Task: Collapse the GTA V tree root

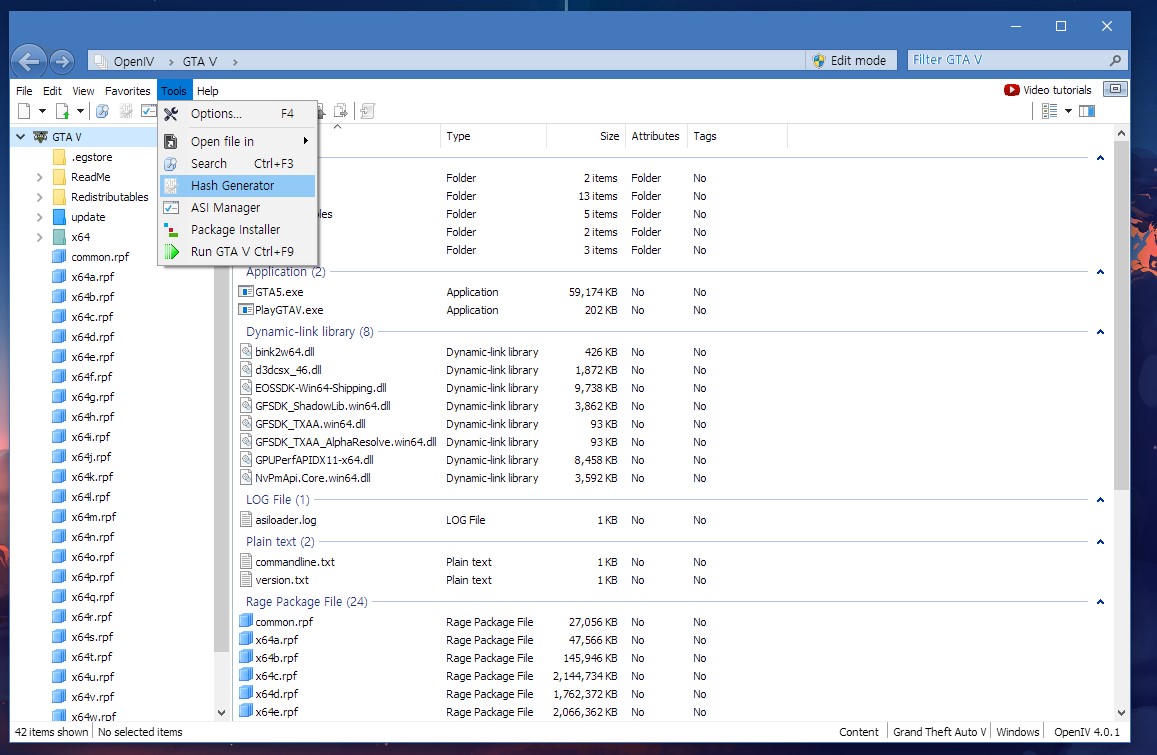Action: (21, 137)
